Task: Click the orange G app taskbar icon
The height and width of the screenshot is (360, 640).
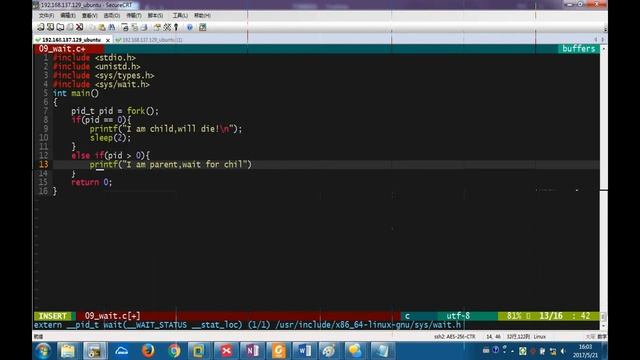Action: click(278, 351)
